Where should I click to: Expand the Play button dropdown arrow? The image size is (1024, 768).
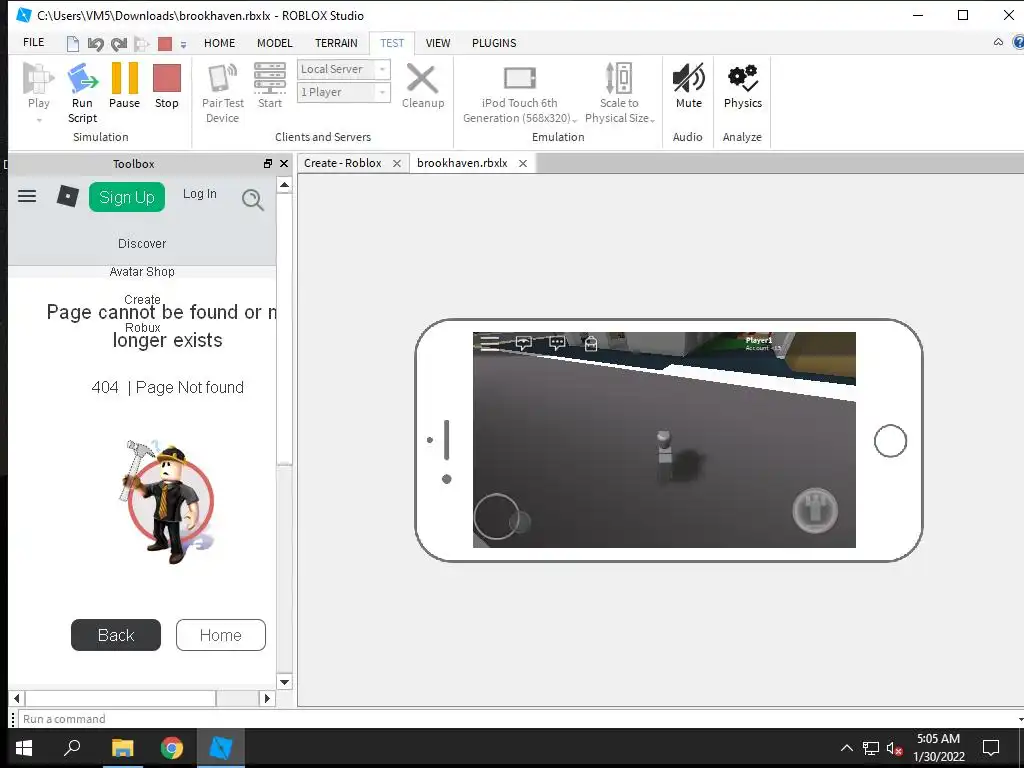point(39,120)
